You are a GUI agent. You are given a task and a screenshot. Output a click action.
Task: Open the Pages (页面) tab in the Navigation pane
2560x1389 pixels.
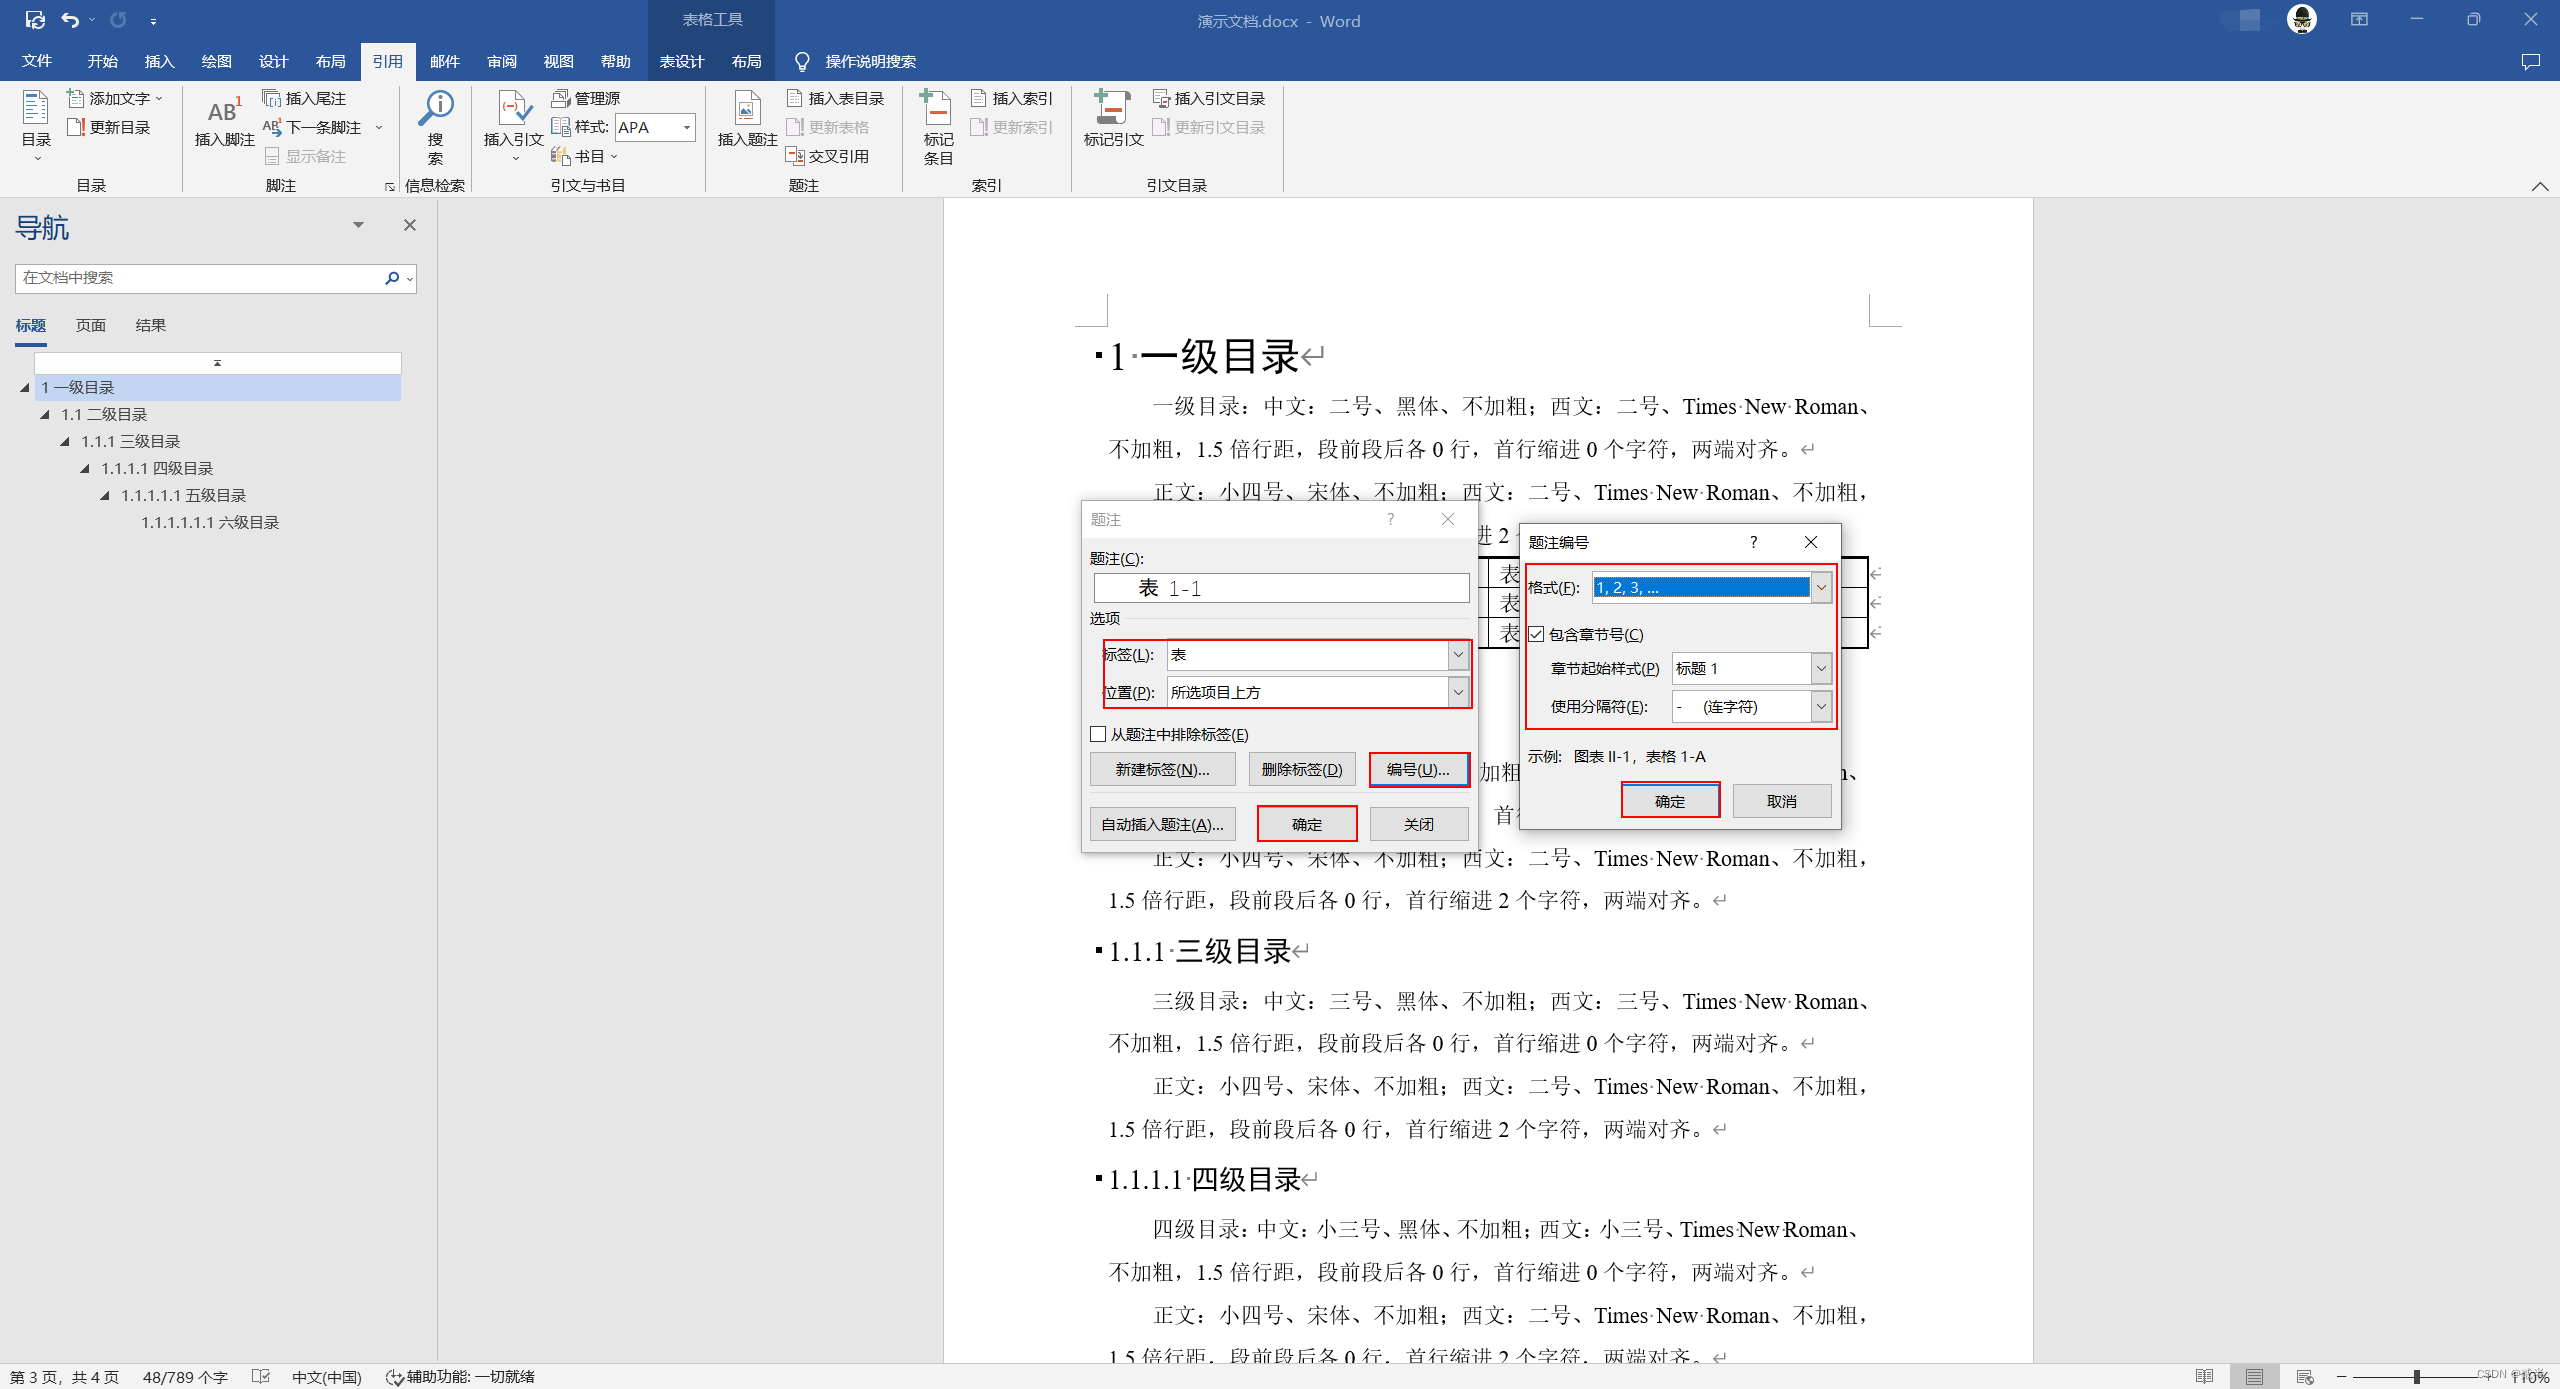tap(90, 325)
